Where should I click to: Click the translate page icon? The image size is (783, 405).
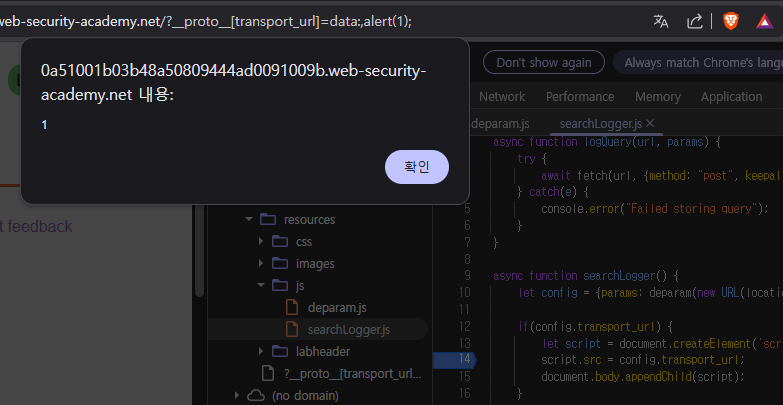[660, 21]
